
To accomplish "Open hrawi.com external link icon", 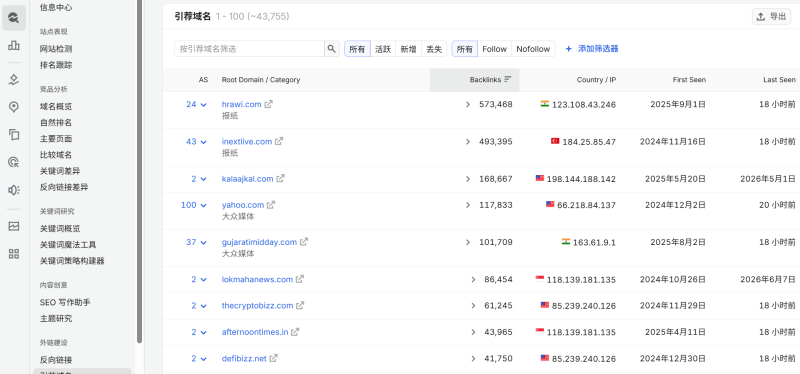I will pyautogui.click(x=268, y=104).
